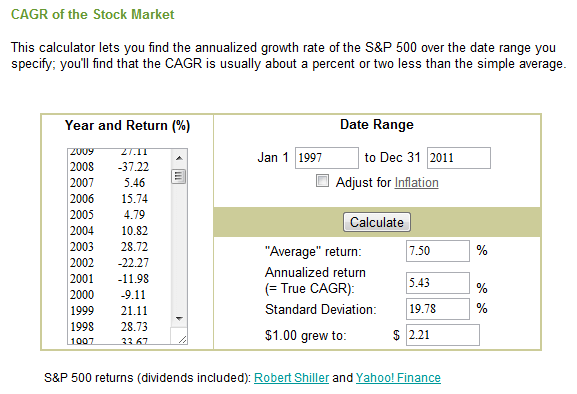The height and width of the screenshot is (394, 577).
Task: Select the "Average" return result field
Action: [438, 251]
